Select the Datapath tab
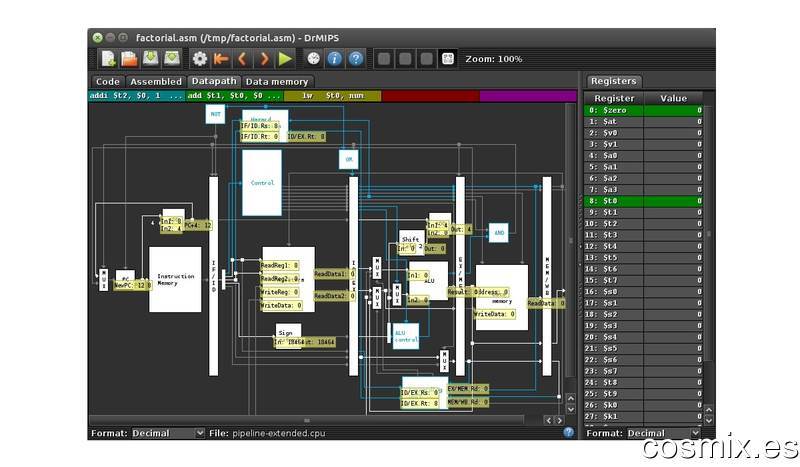This screenshot has width=800, height=467. coord(214,81)
